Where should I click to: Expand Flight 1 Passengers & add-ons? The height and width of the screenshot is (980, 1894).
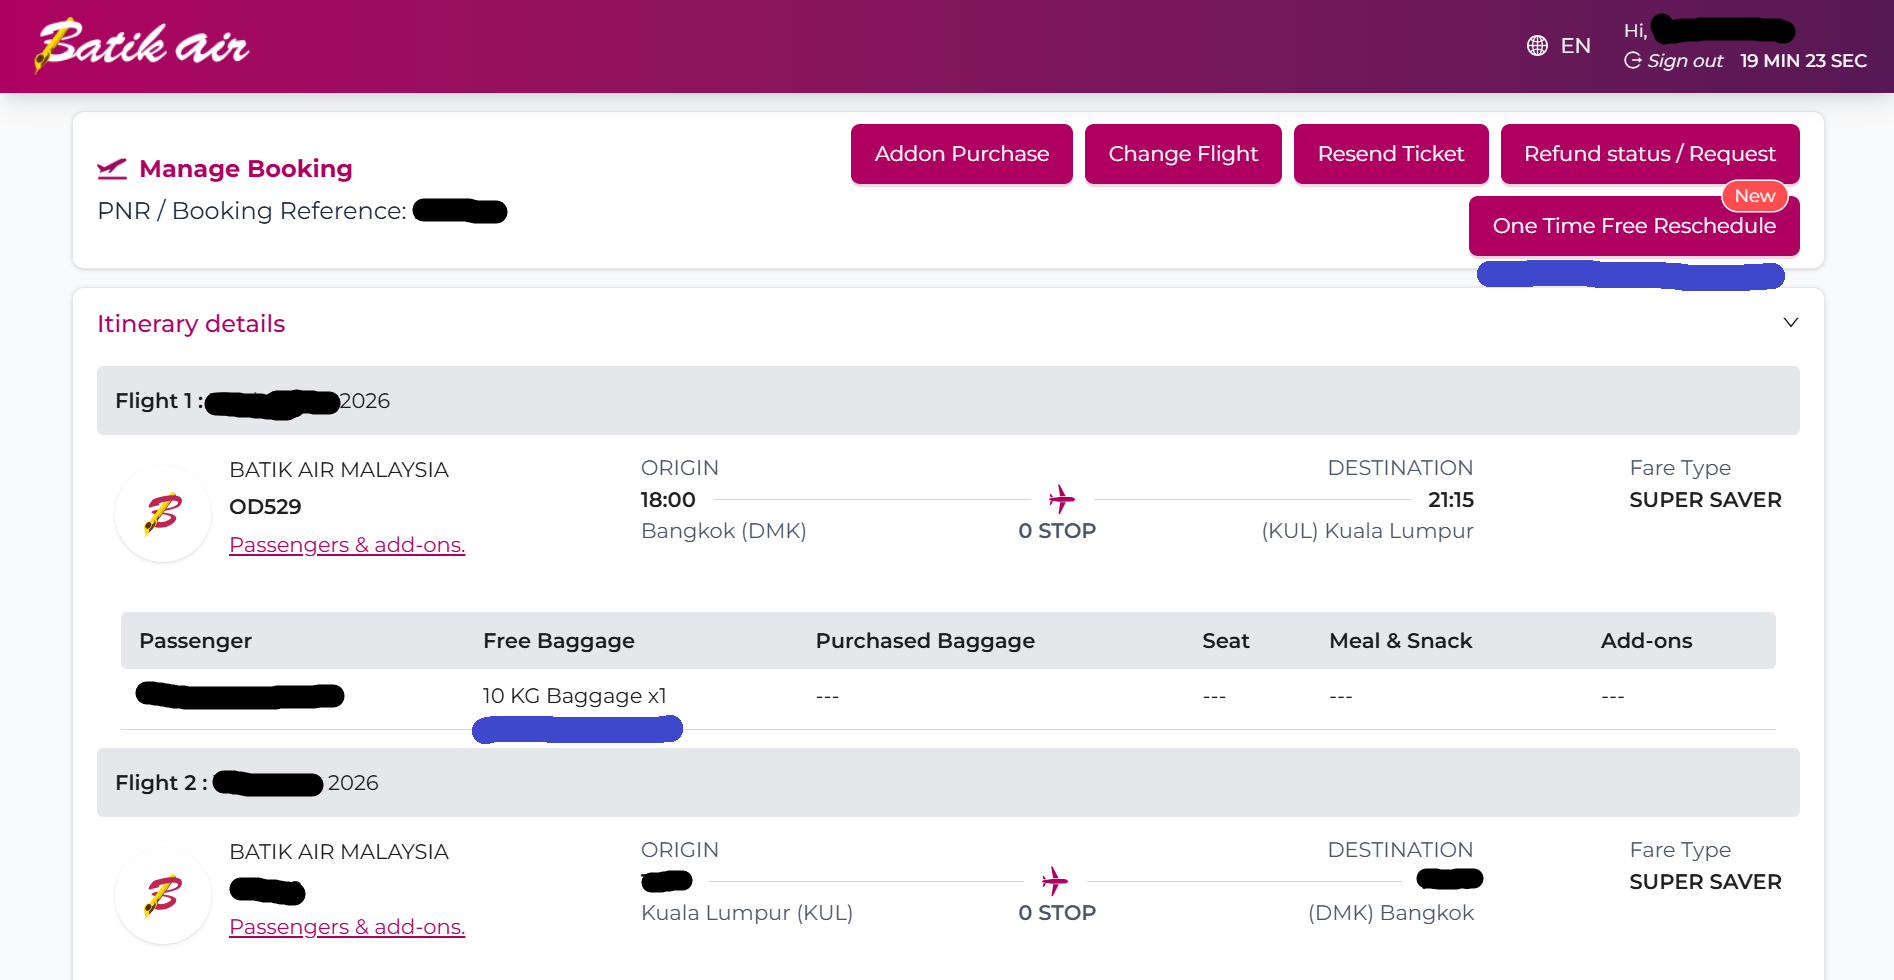click(x=347, y=545)
